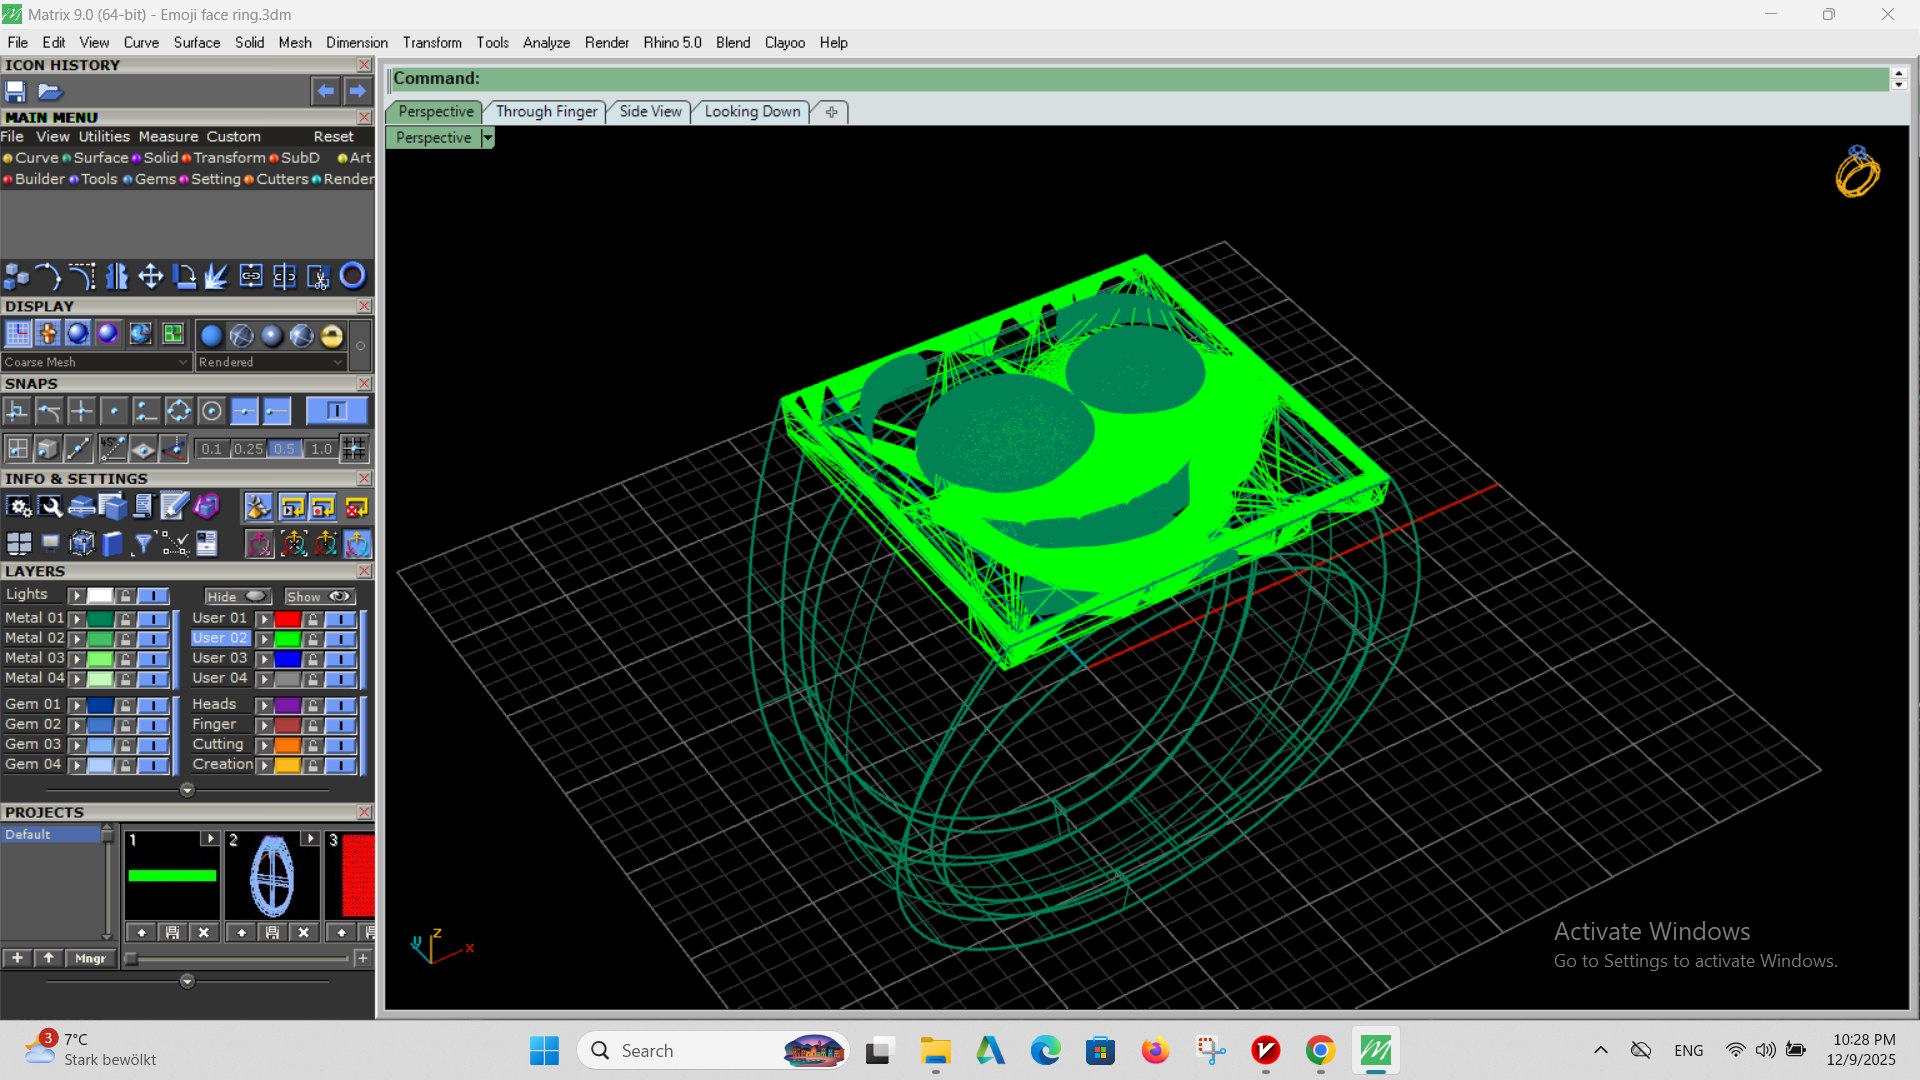Toggle the grid snap button
1920x1080 pixels.
[x=354, y=449]
